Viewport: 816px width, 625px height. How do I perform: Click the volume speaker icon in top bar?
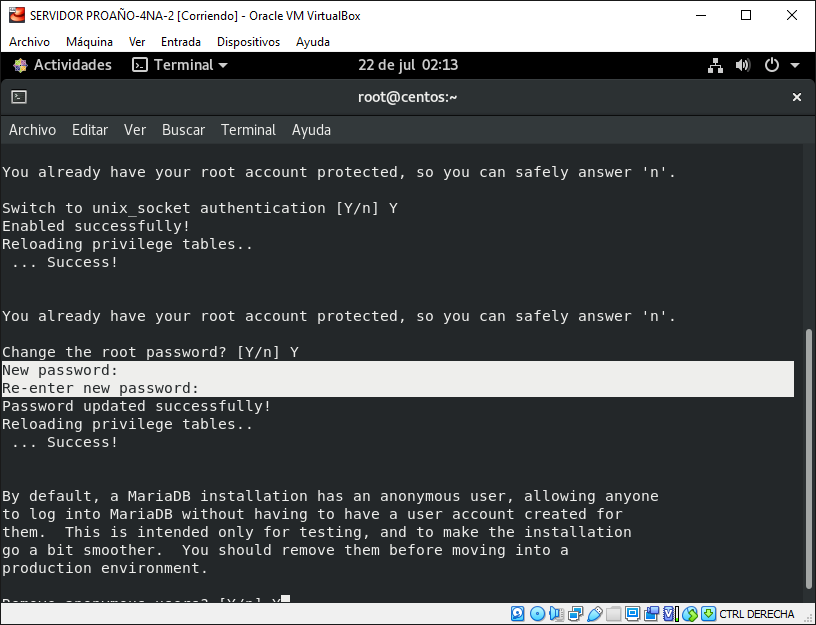pos(743,66)
